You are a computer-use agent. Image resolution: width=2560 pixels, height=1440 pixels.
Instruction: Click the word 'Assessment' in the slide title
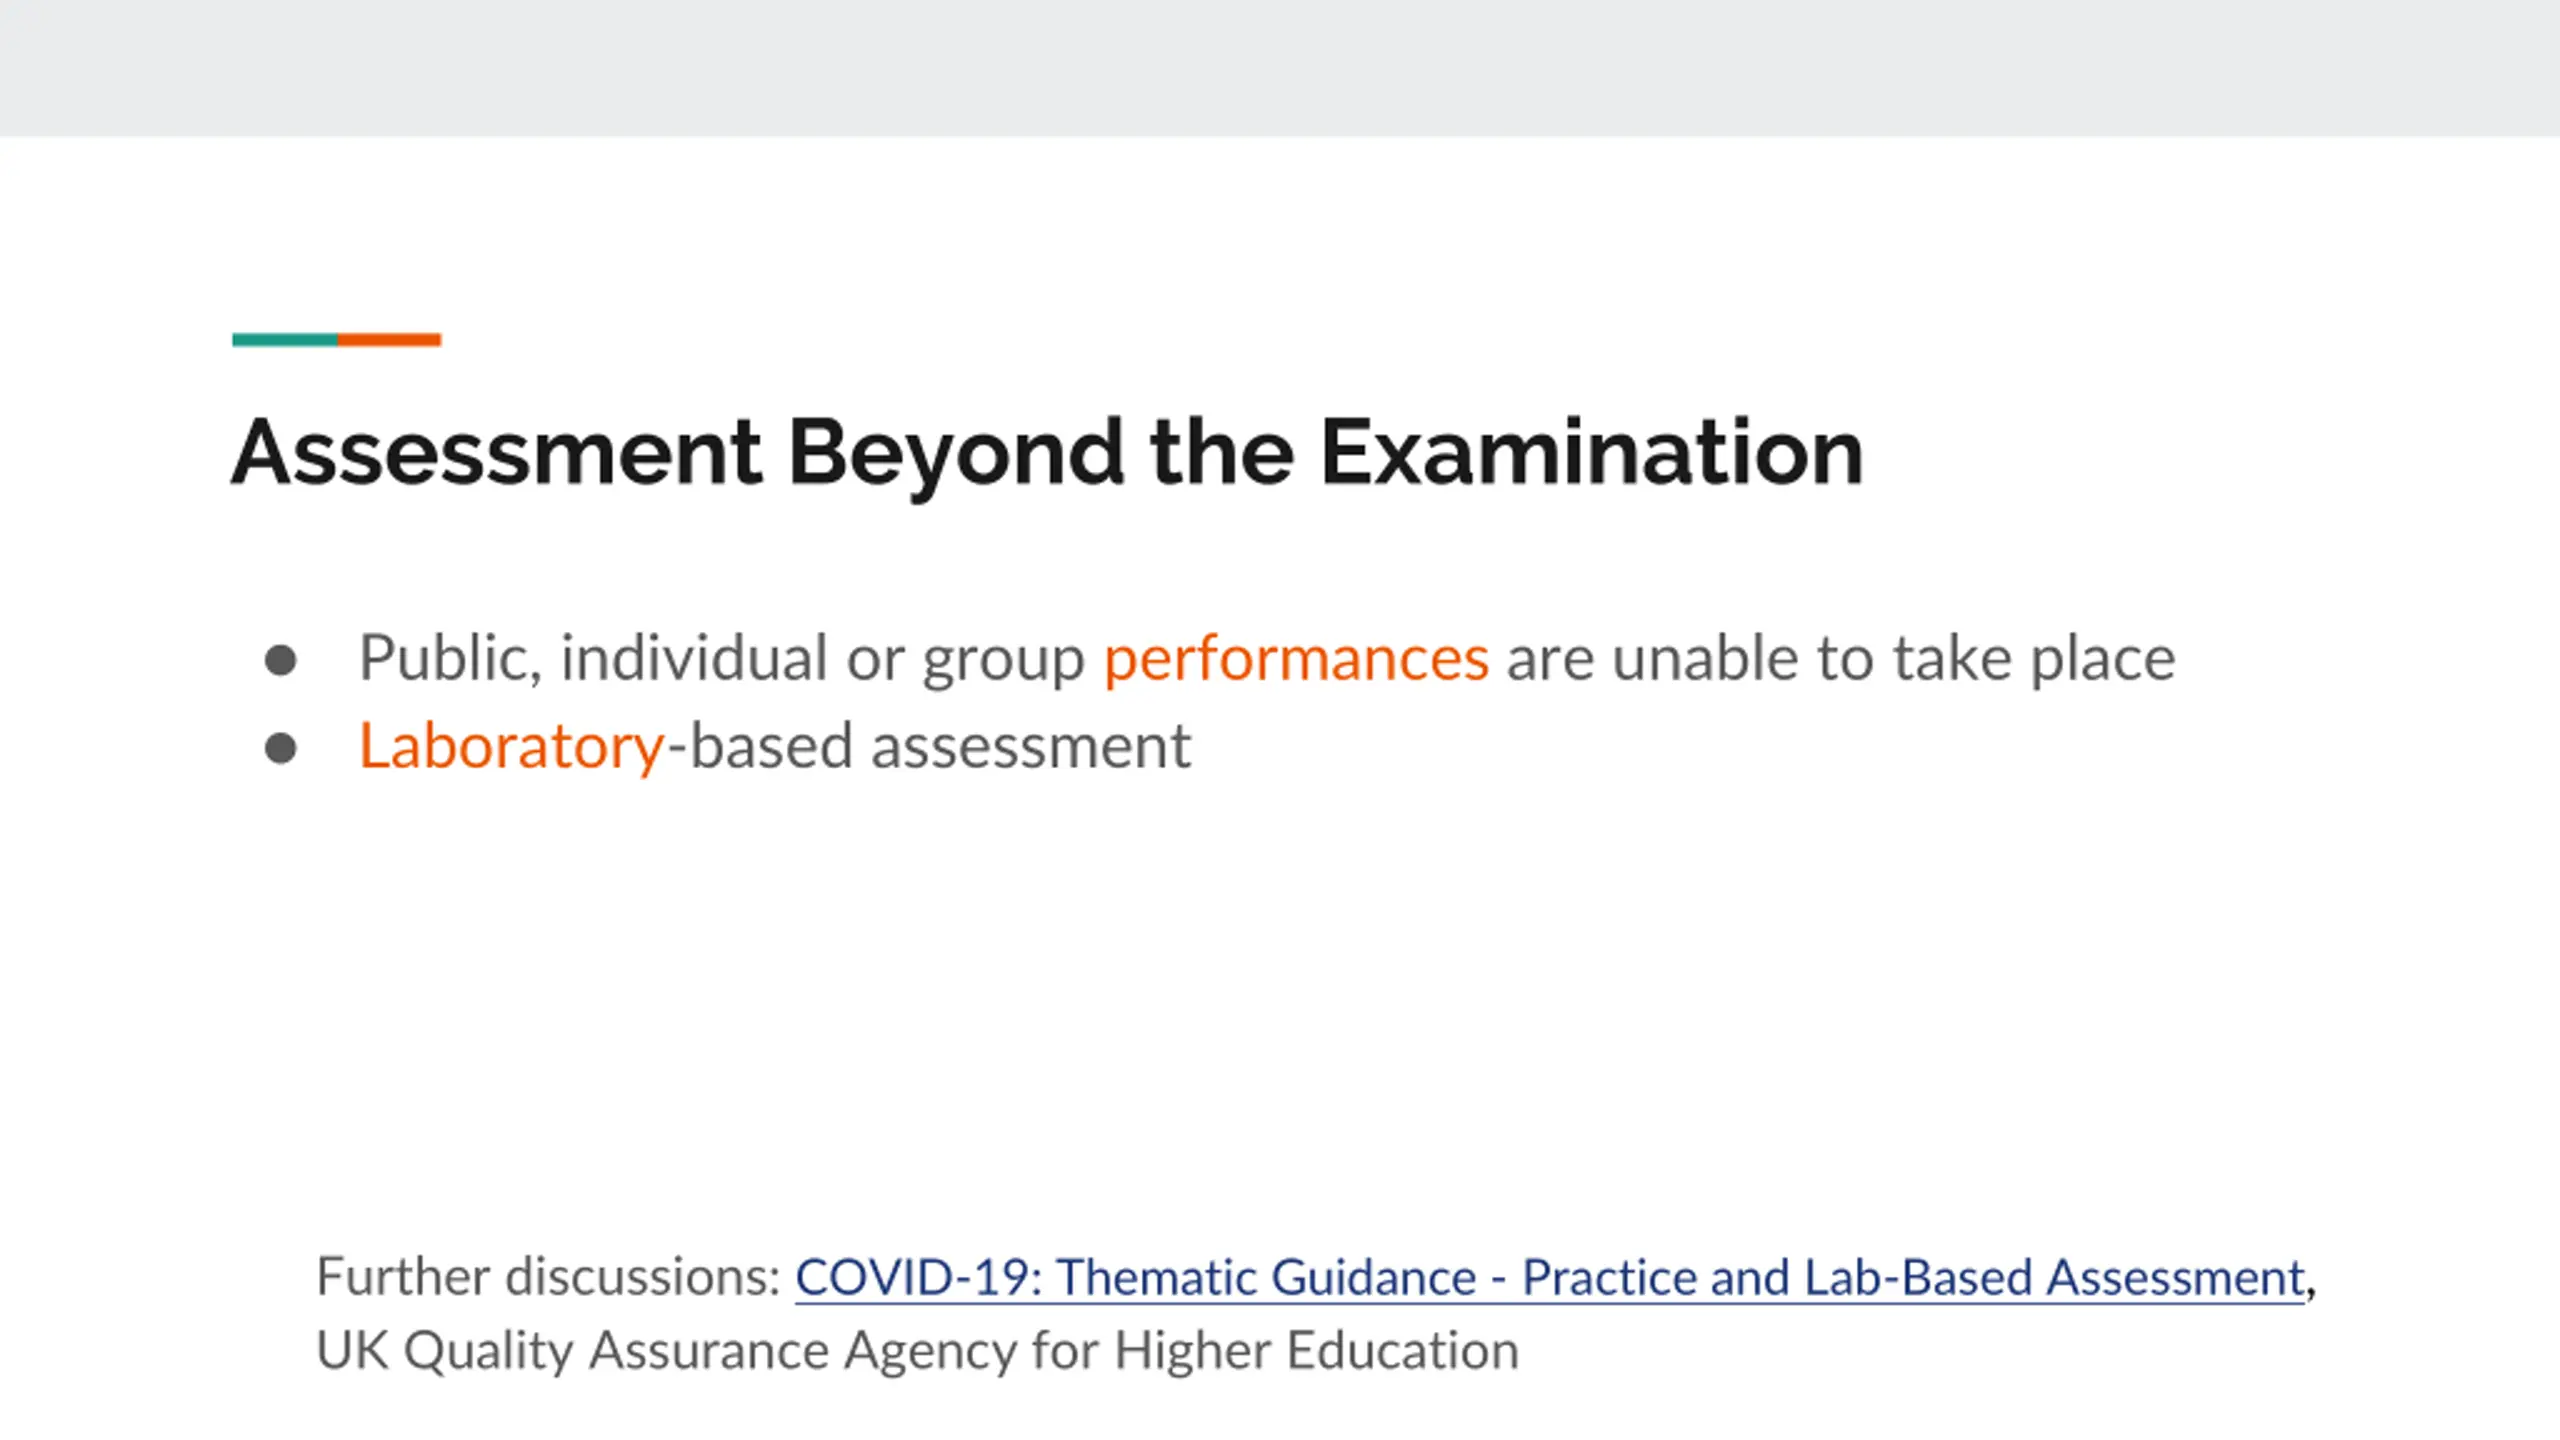pyautogui.click(x=497, y=452)
